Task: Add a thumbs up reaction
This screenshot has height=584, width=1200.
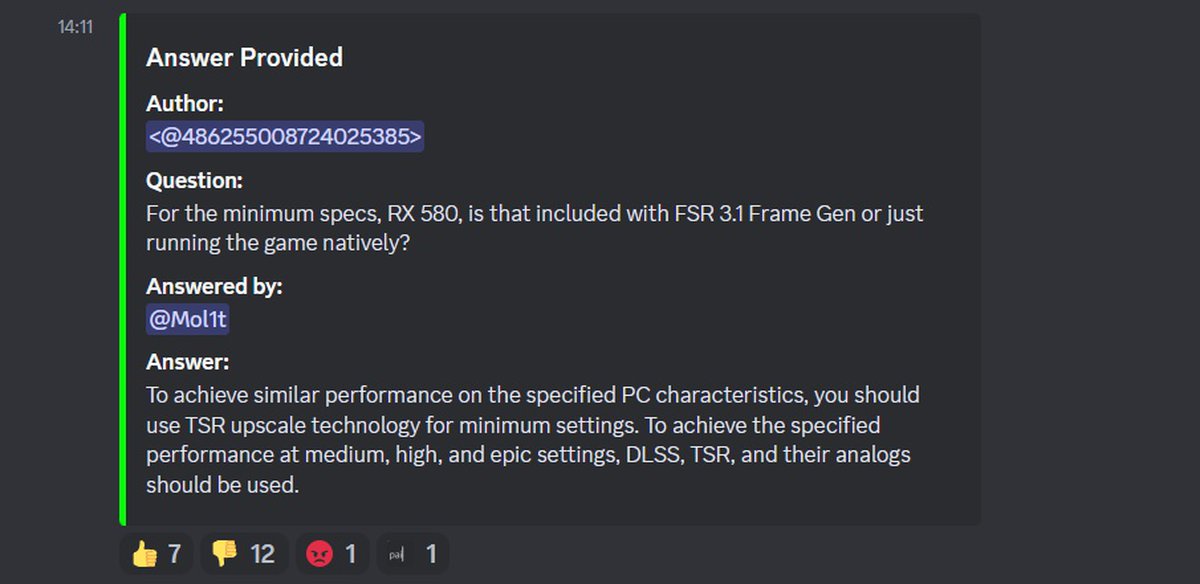Action: 145,554
